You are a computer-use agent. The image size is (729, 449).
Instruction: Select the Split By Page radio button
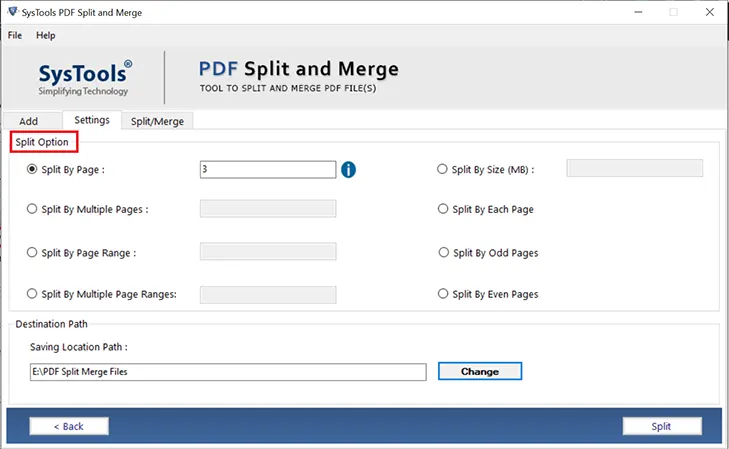click(x=32, y=169)
